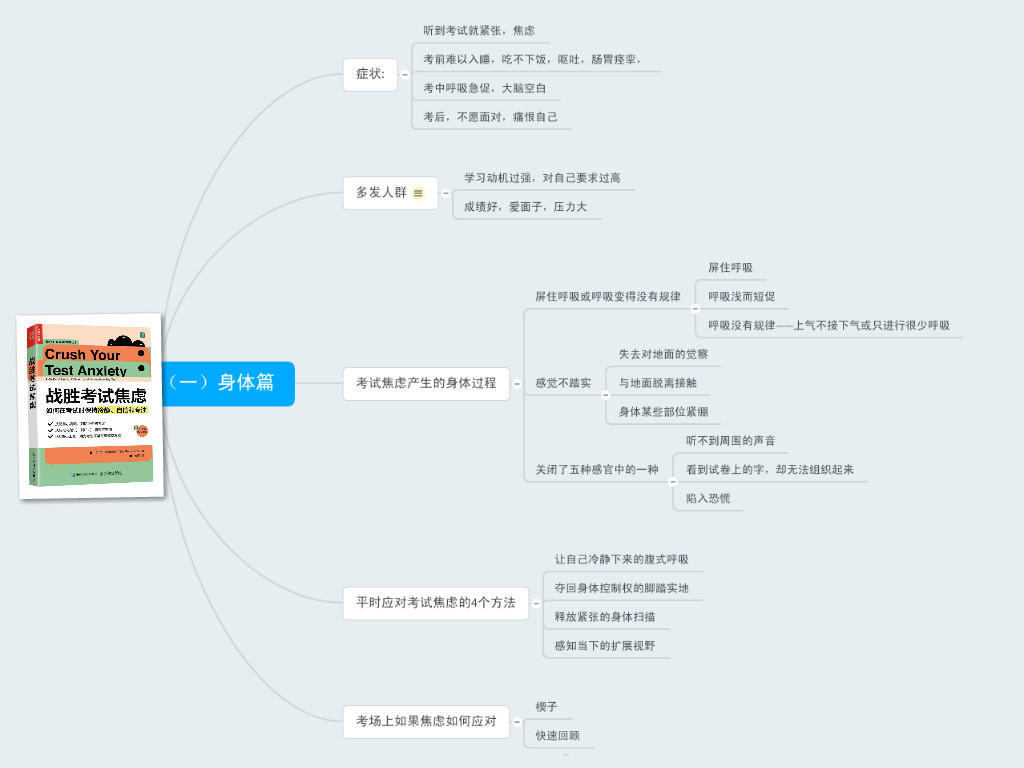The image size is (1024, 768).
Task: Collapse the 考试焦虑产生的身体过程 branch
Action: [518, 383]
